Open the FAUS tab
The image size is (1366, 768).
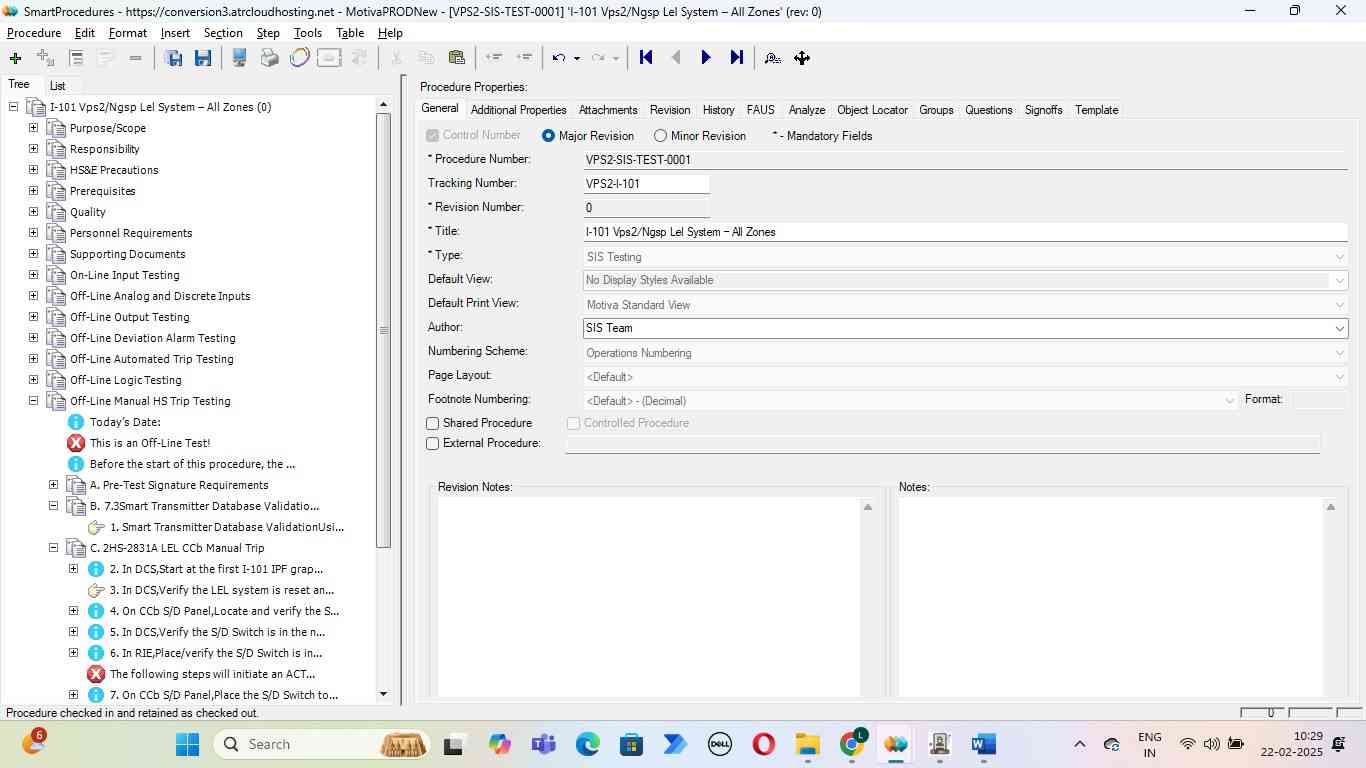click(x=760, y=110)
